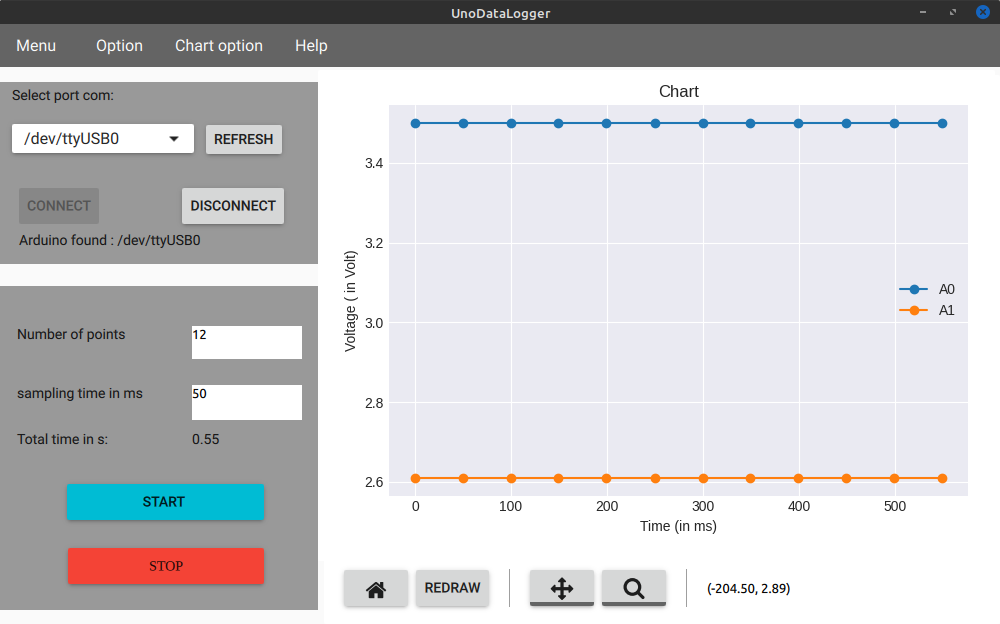The image size is (1000, 624).
Task: Click the 'Arduino found : /dev/ttyUSB0' status text
Action: click(110, 241)
